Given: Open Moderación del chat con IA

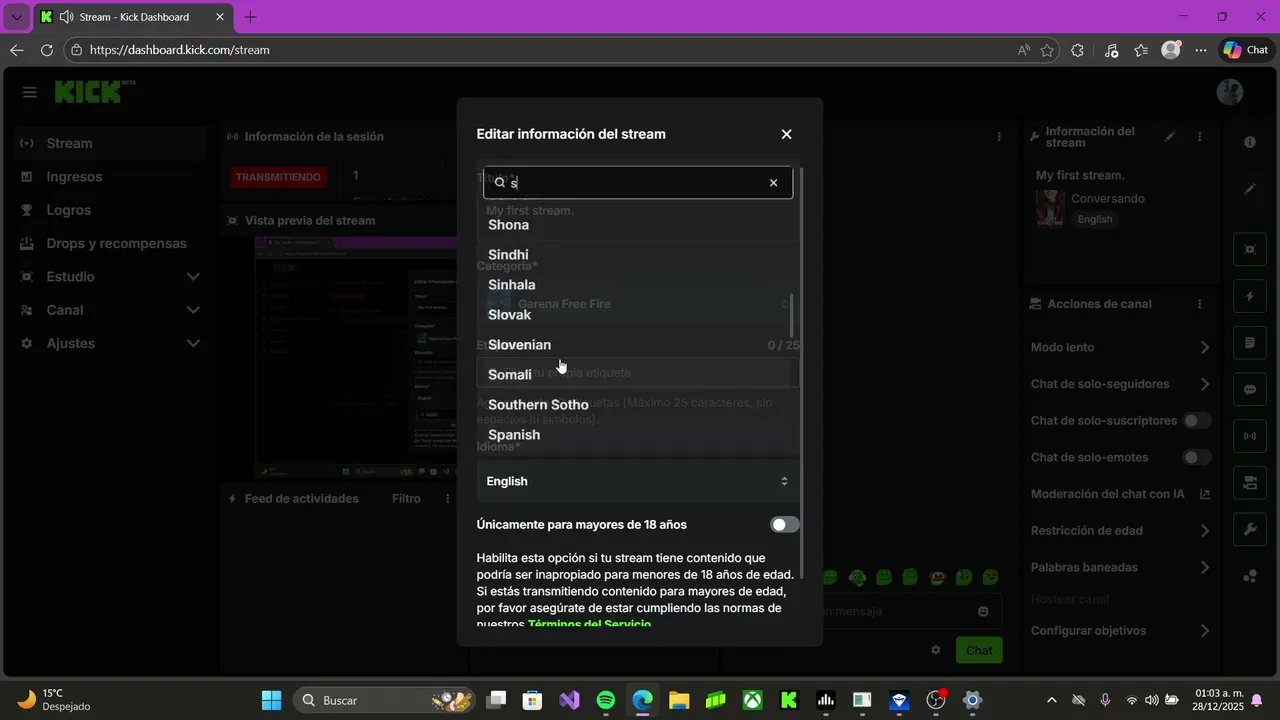Looking at the screenshot, I should point(1120,494).
